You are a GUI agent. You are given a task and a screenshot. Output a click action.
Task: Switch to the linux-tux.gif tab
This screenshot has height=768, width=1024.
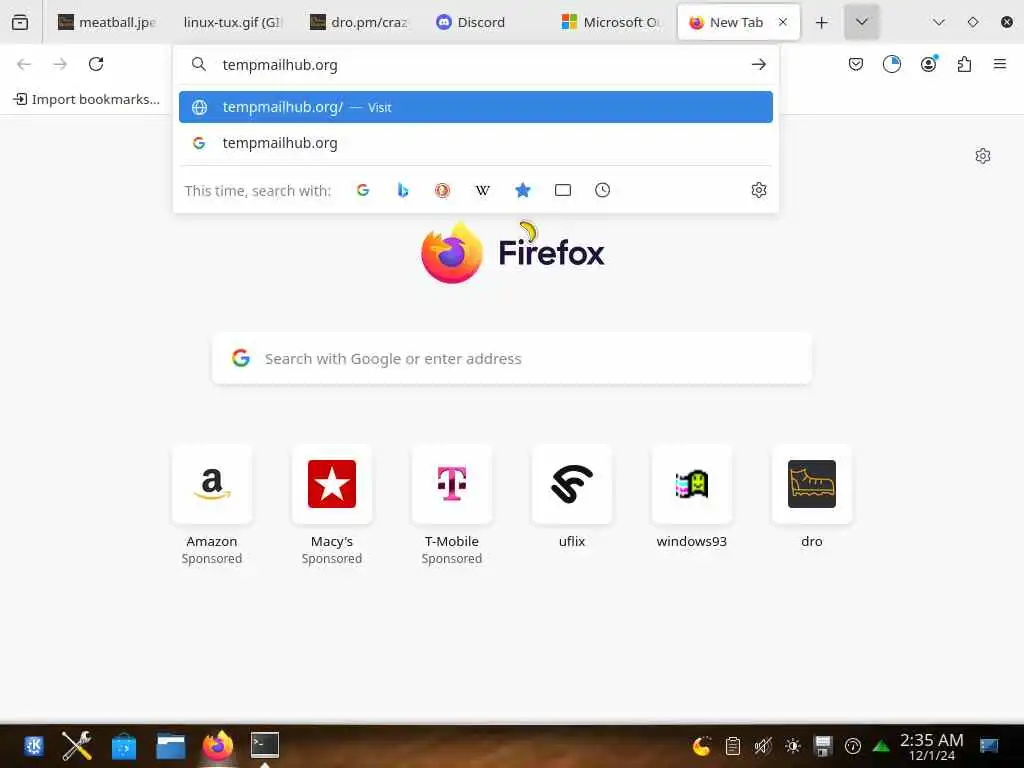(232, 22)
